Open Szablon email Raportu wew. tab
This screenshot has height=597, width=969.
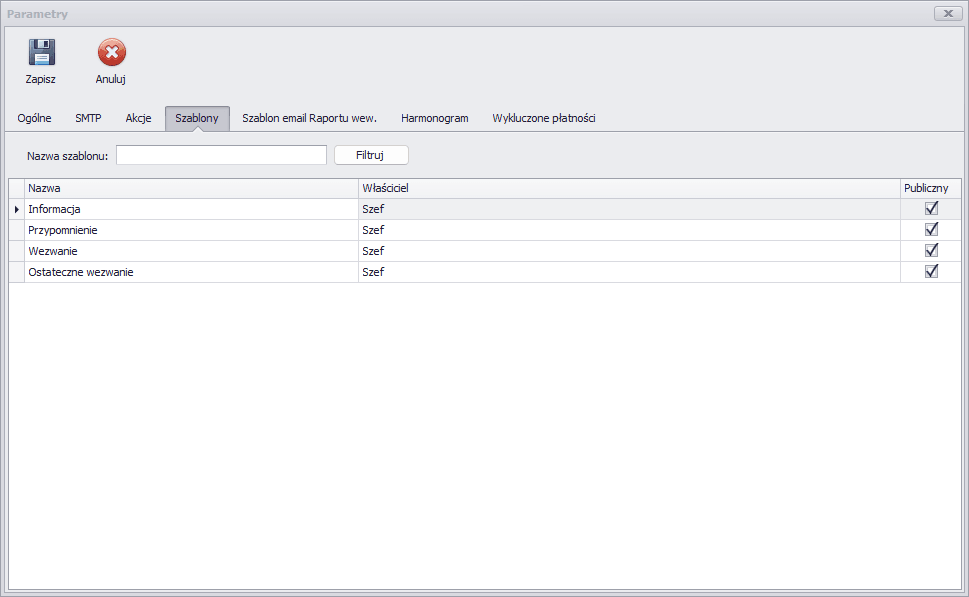[309, 118]
